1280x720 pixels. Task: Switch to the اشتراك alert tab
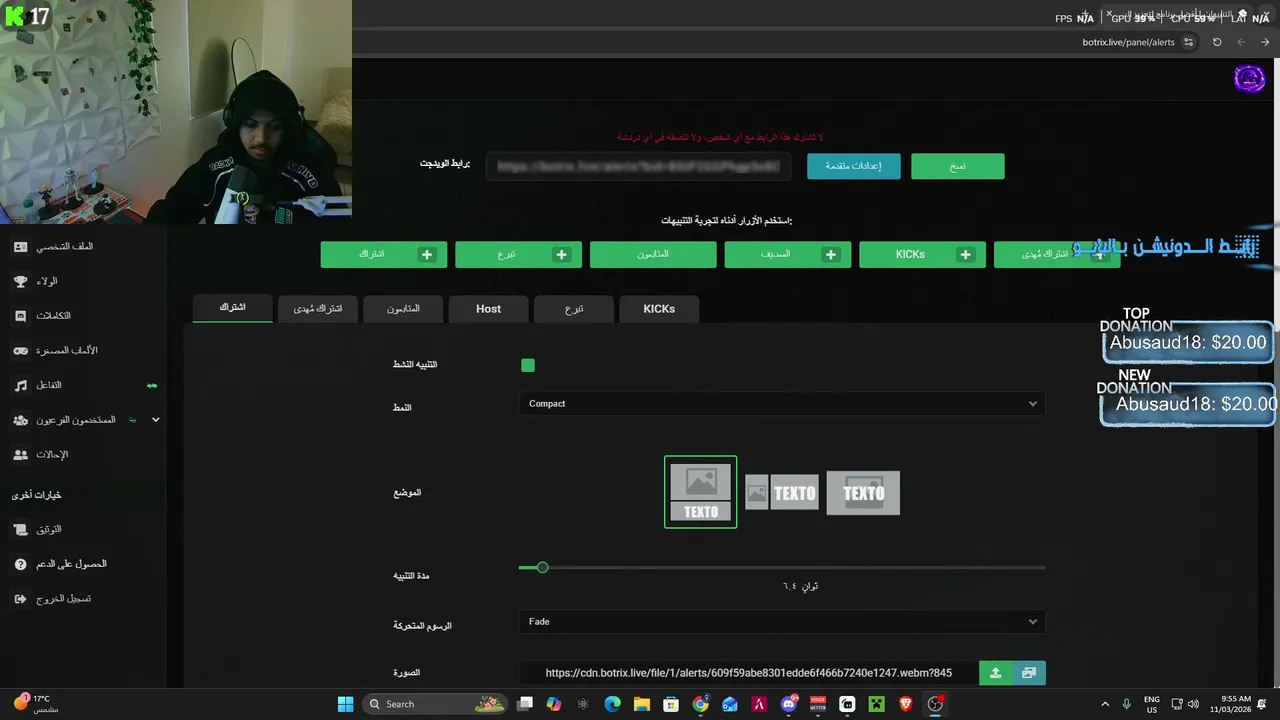(232, 308)
